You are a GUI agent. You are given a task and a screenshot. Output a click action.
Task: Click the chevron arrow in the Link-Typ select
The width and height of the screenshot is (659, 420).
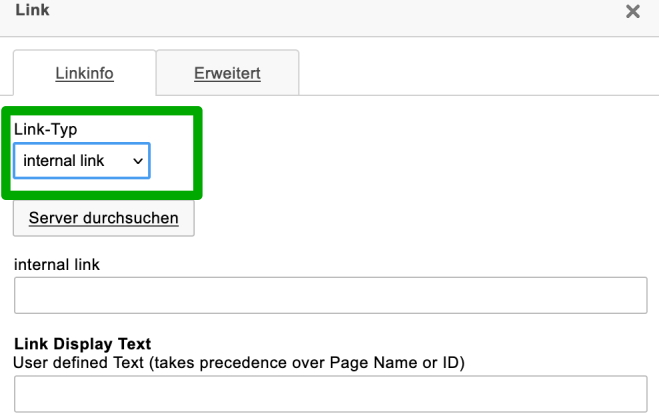138,161
